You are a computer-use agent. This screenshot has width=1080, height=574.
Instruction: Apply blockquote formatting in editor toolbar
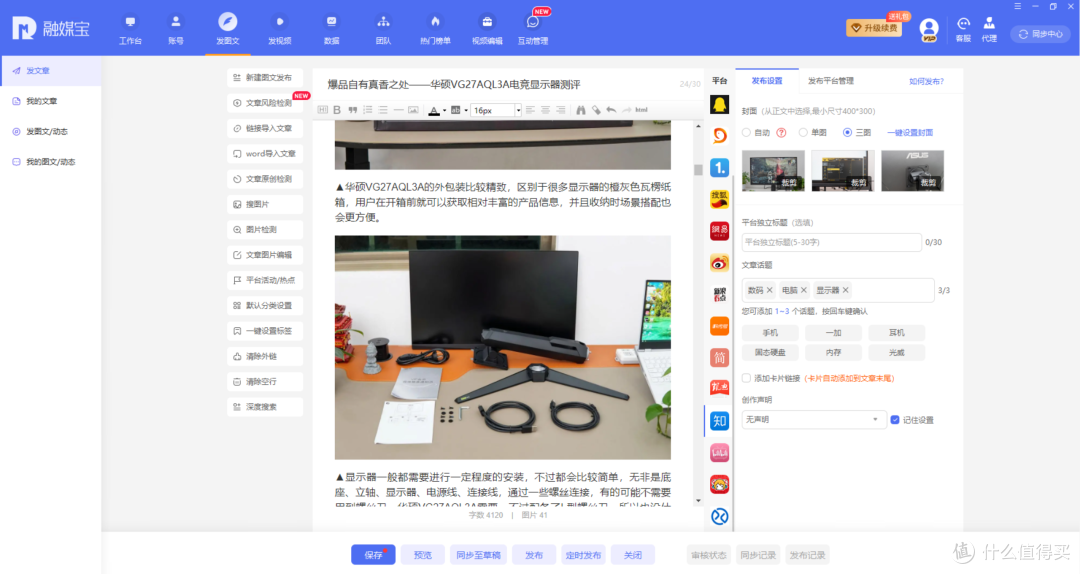[353, 110]
